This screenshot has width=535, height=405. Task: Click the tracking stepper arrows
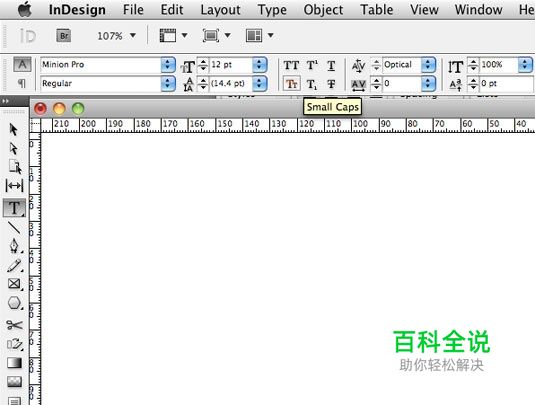pyautogui.click(x=376, y=84)
